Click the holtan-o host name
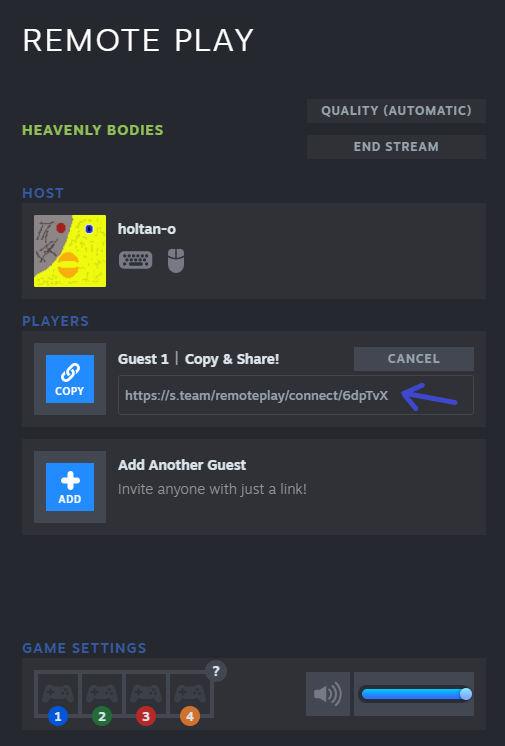This screenshot has width=505, height=746. (147, 229)
